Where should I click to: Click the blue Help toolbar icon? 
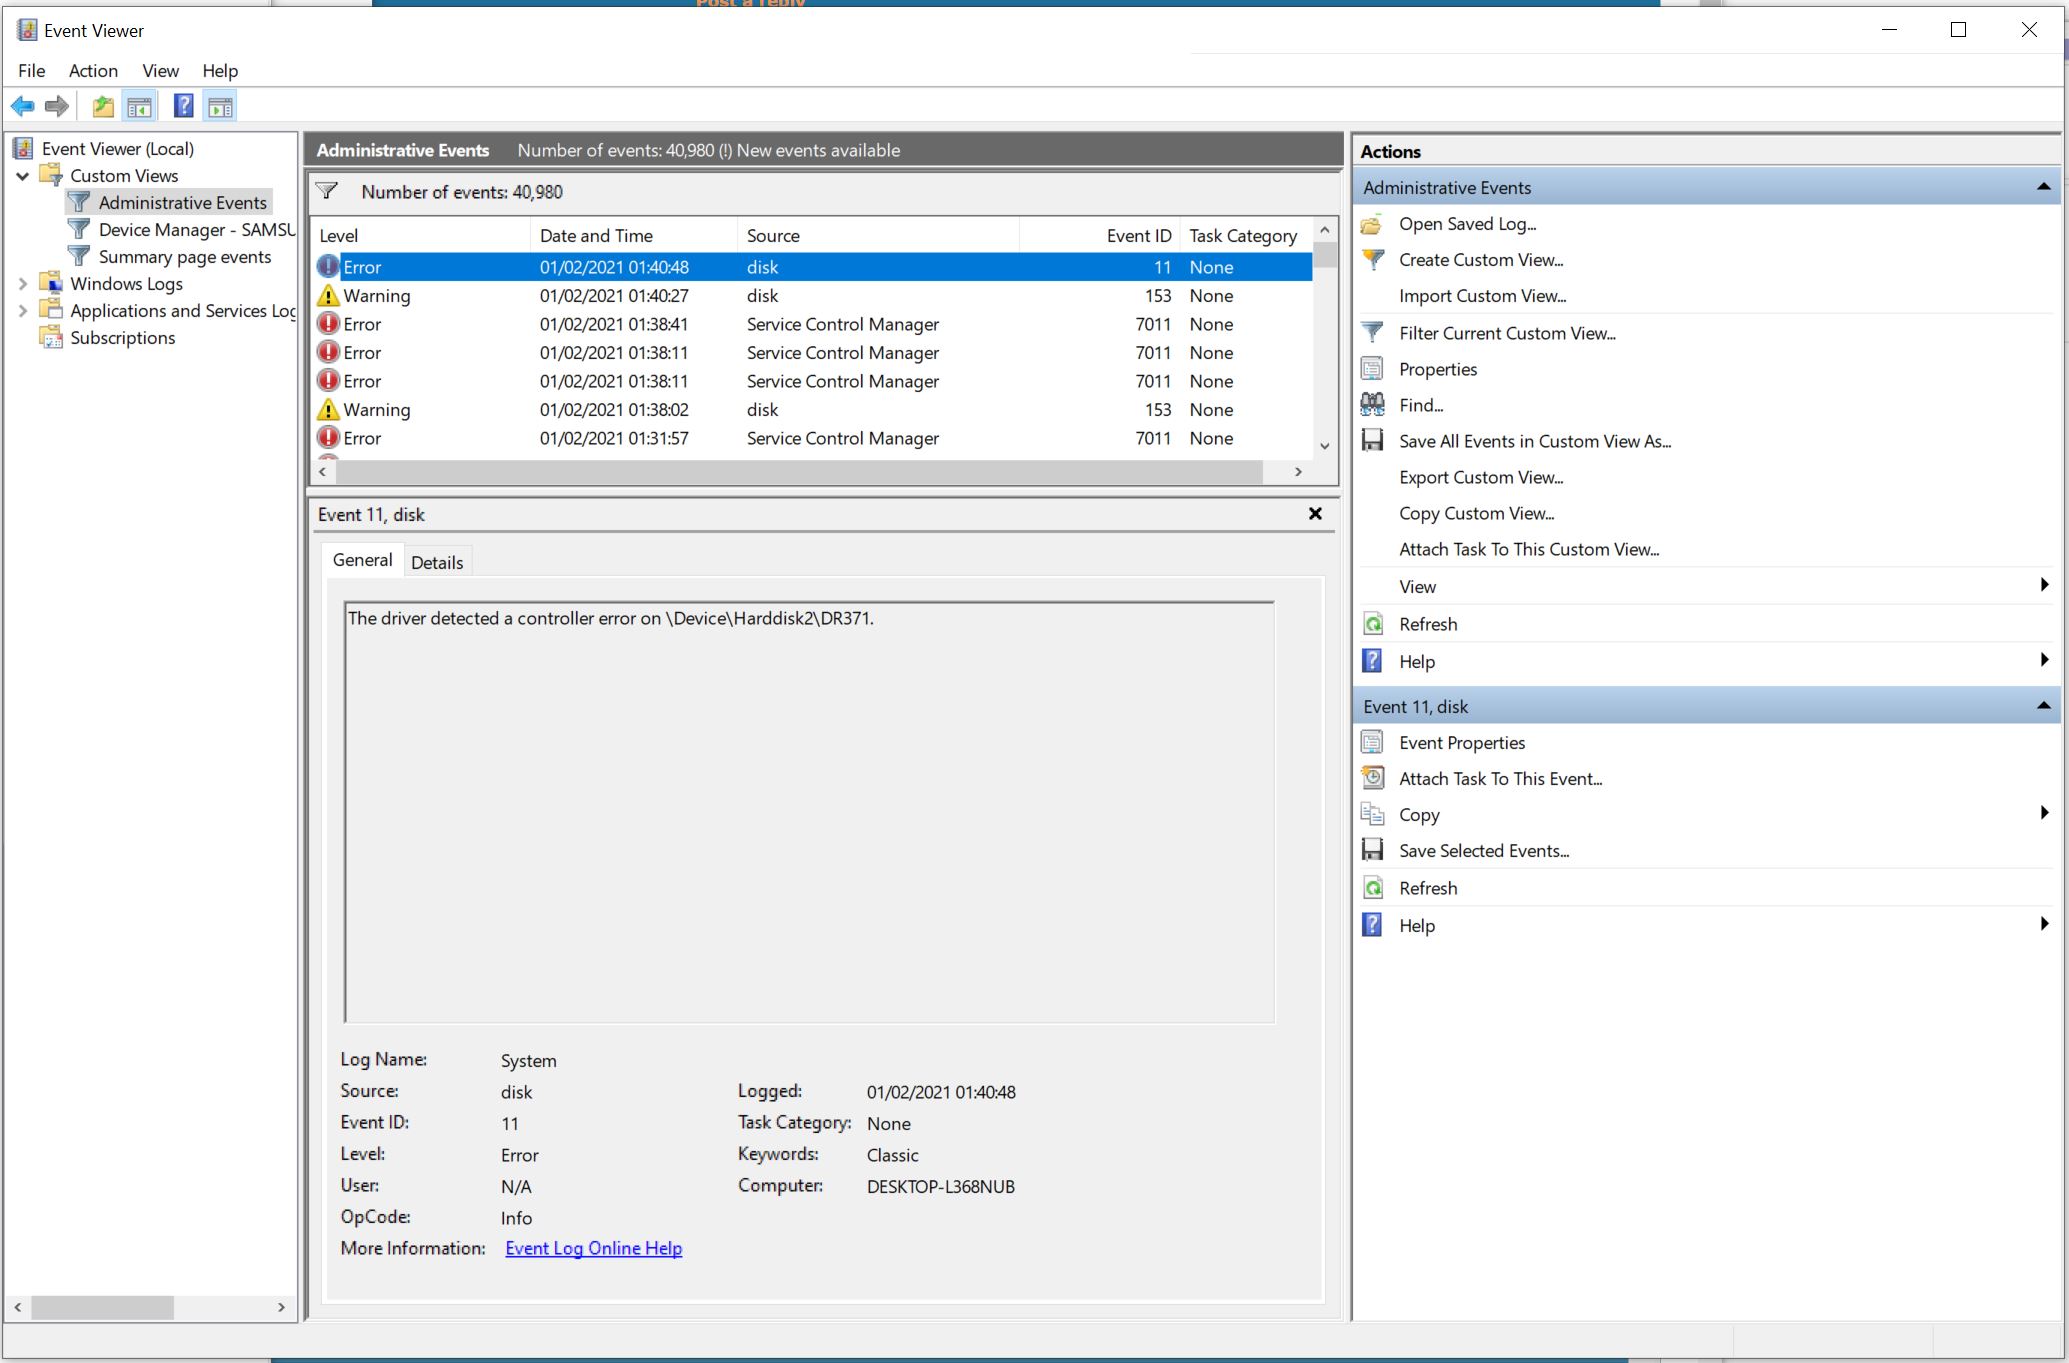tap(184, 106)
